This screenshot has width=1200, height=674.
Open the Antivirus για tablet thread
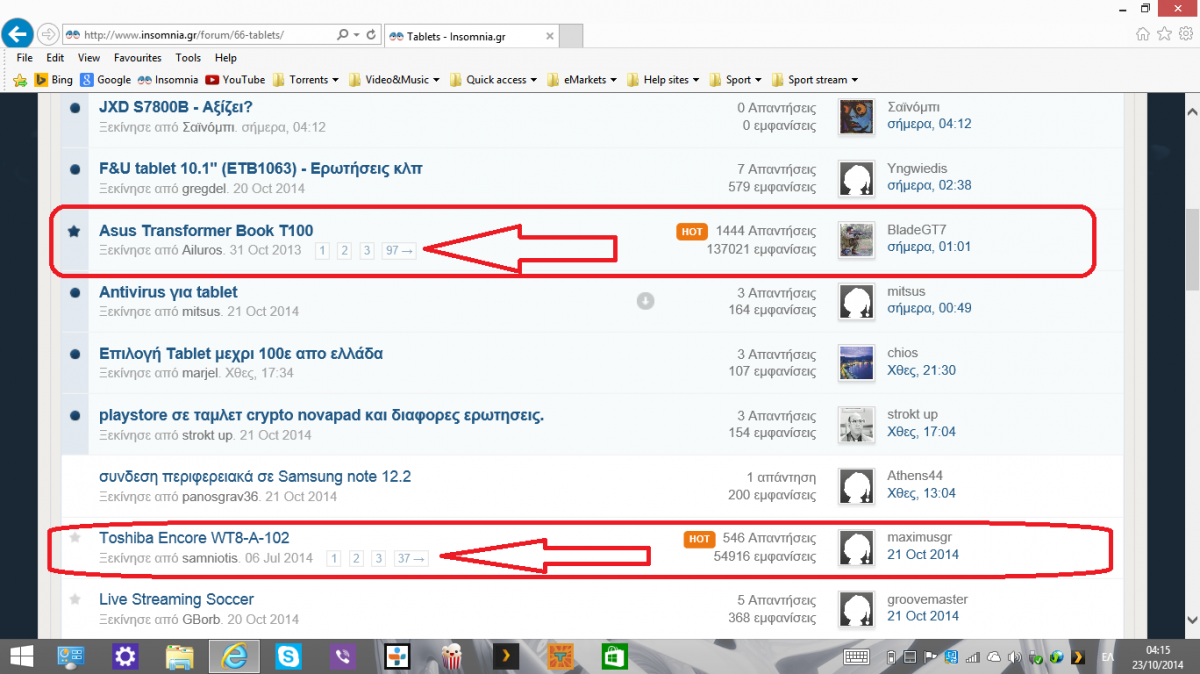coord(168,292)
